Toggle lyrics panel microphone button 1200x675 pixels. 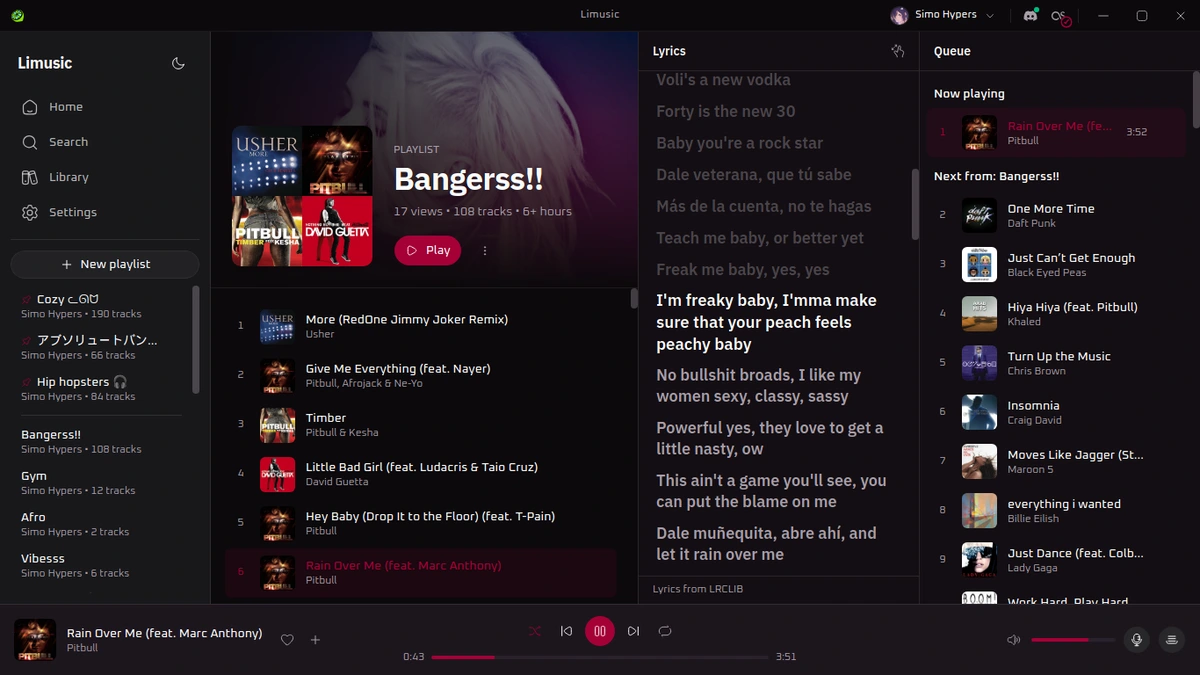[x=1136, y=640]
